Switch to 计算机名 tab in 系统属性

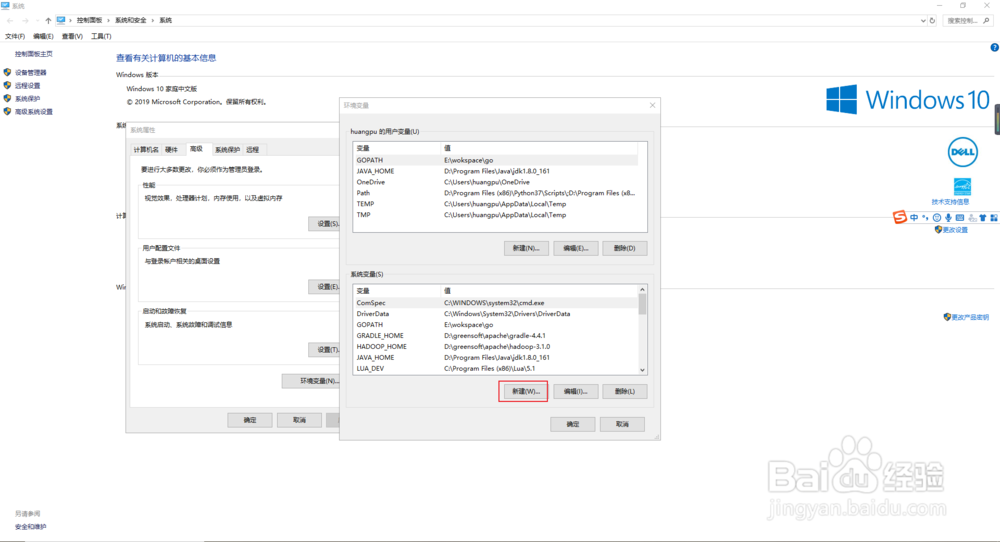(x=146, y=150)
